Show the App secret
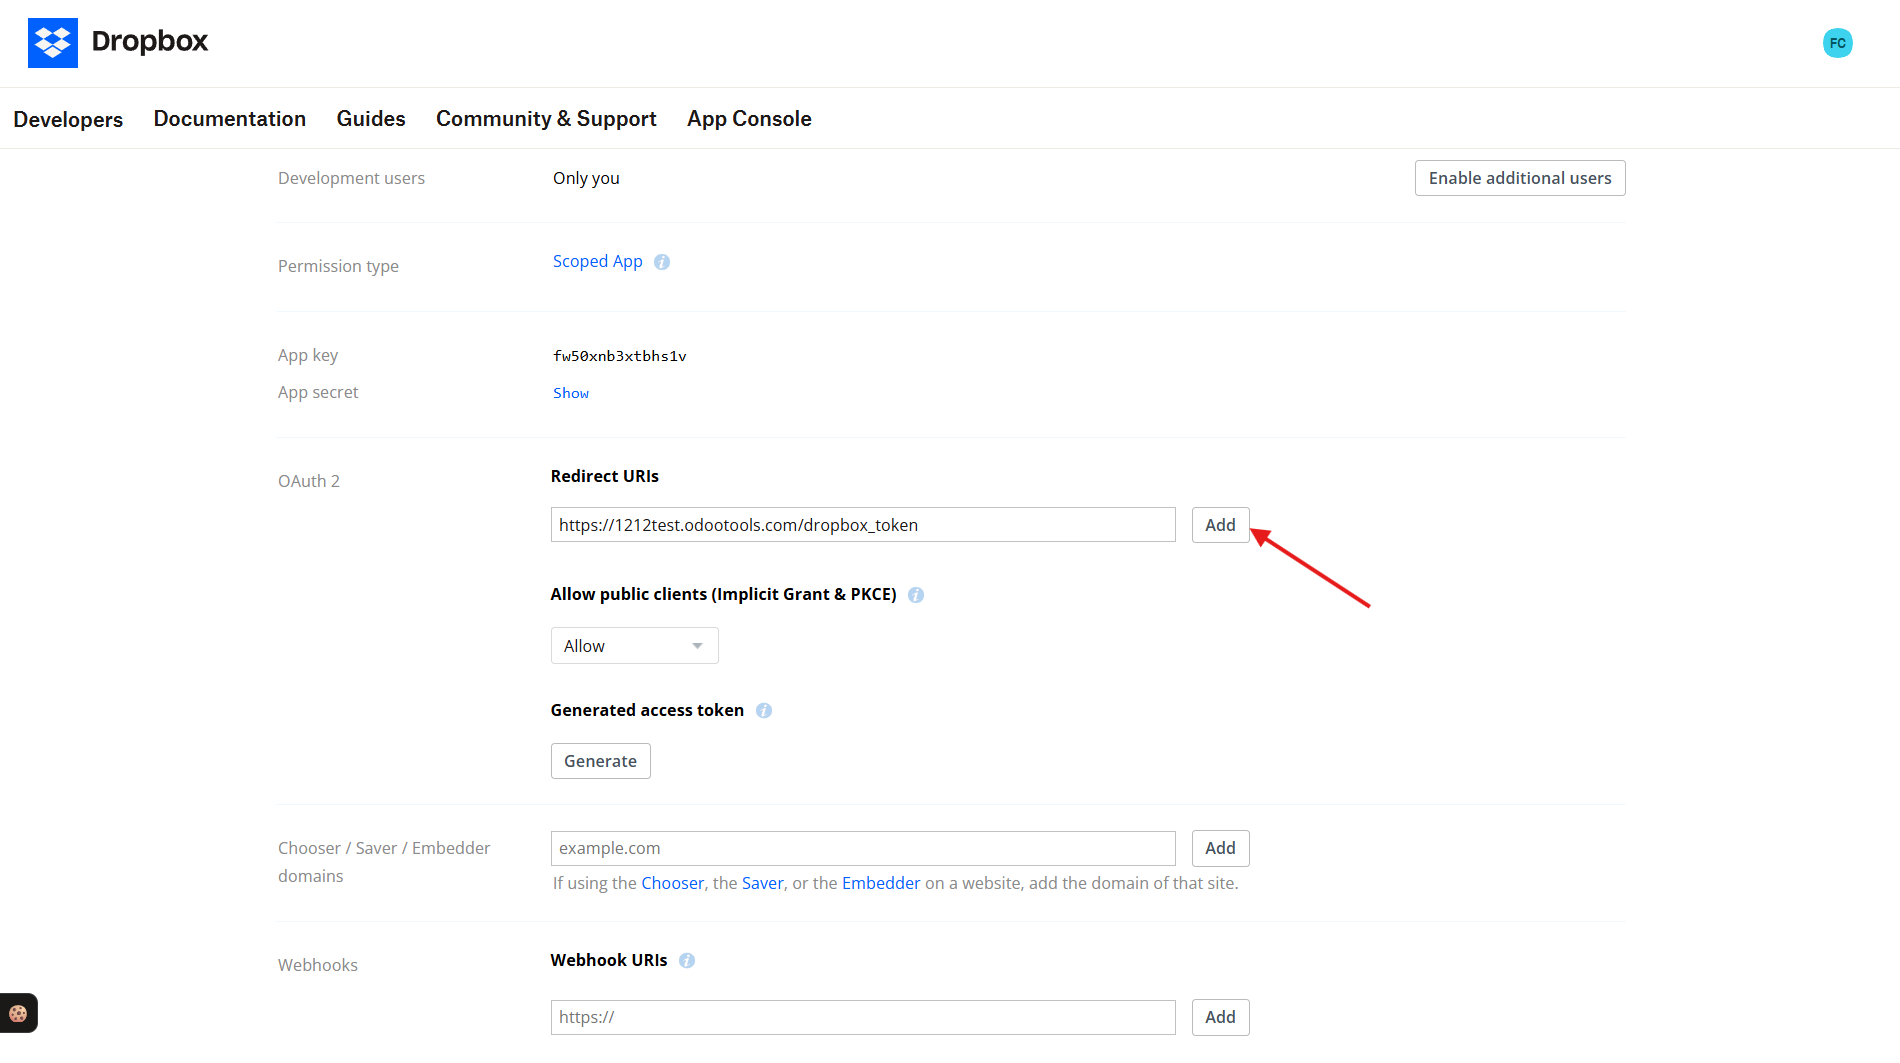 pyautogui.click(x=571, y=393)
